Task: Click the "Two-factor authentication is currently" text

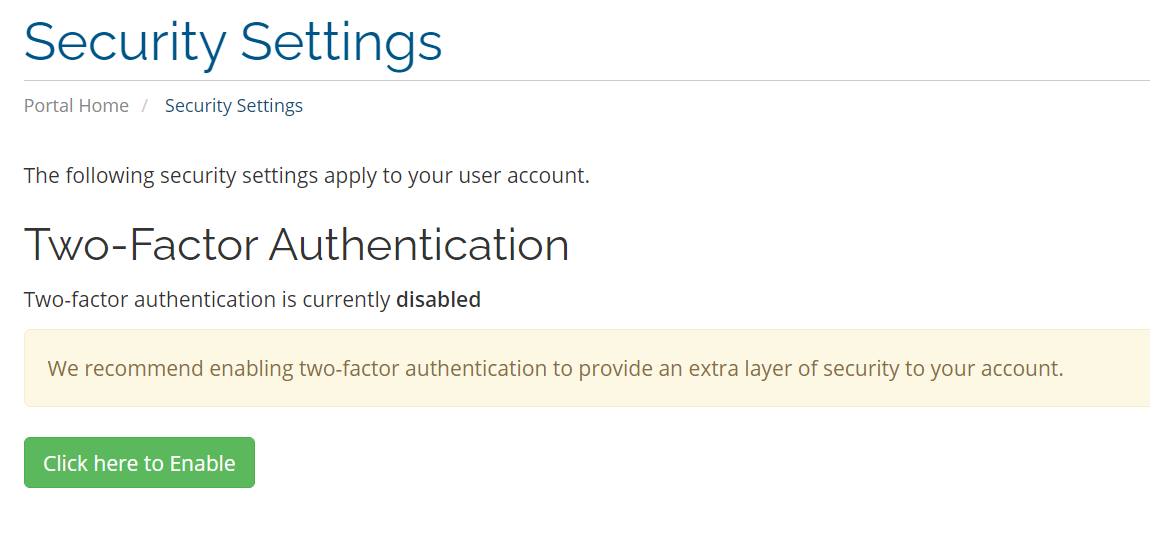Action: 207,299
